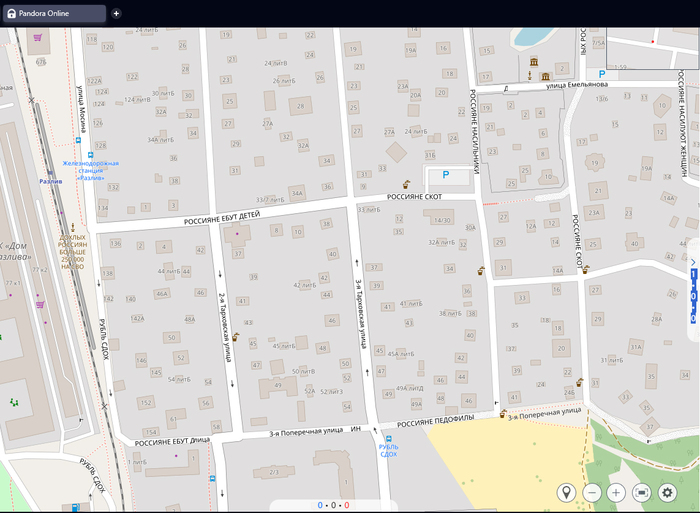
Task: Click the flower pot icon near building 24Б
Action: pos(579,382)
